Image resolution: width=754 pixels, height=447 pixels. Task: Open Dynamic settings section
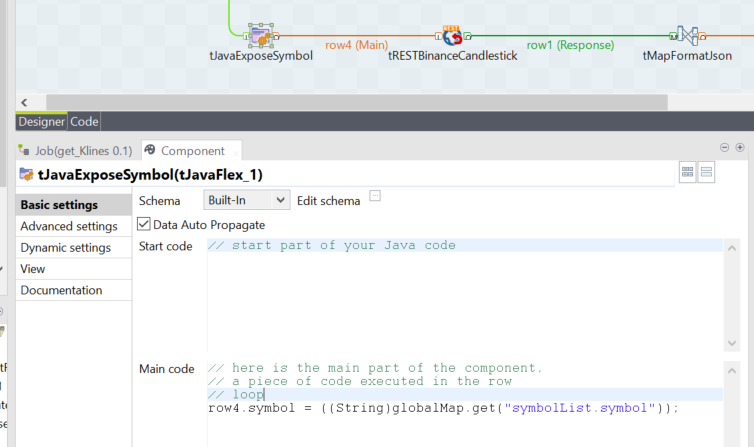tap(74, 248)
